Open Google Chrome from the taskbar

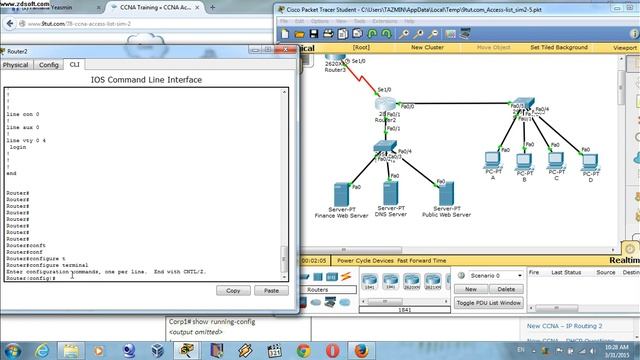click(x=303, y=351)
